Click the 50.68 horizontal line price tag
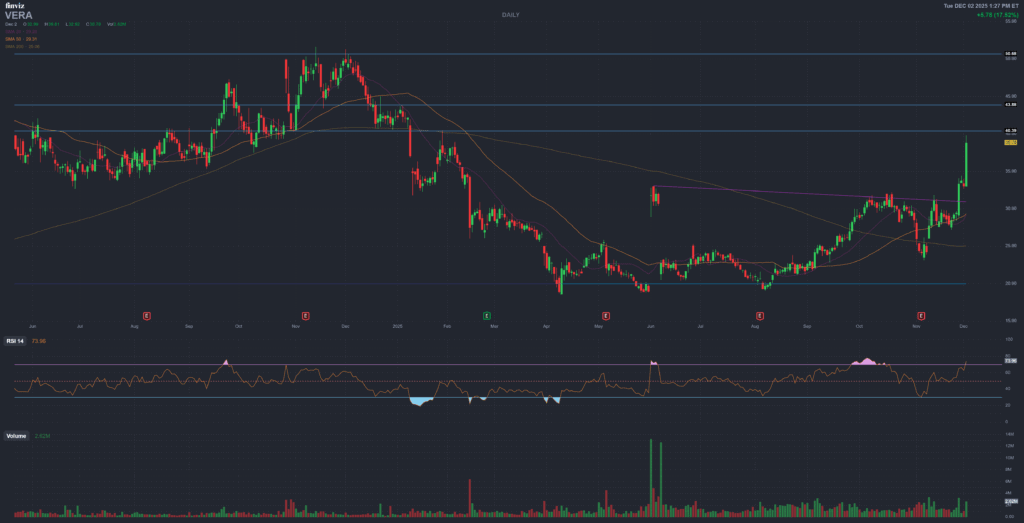 tap(1010, 54)
